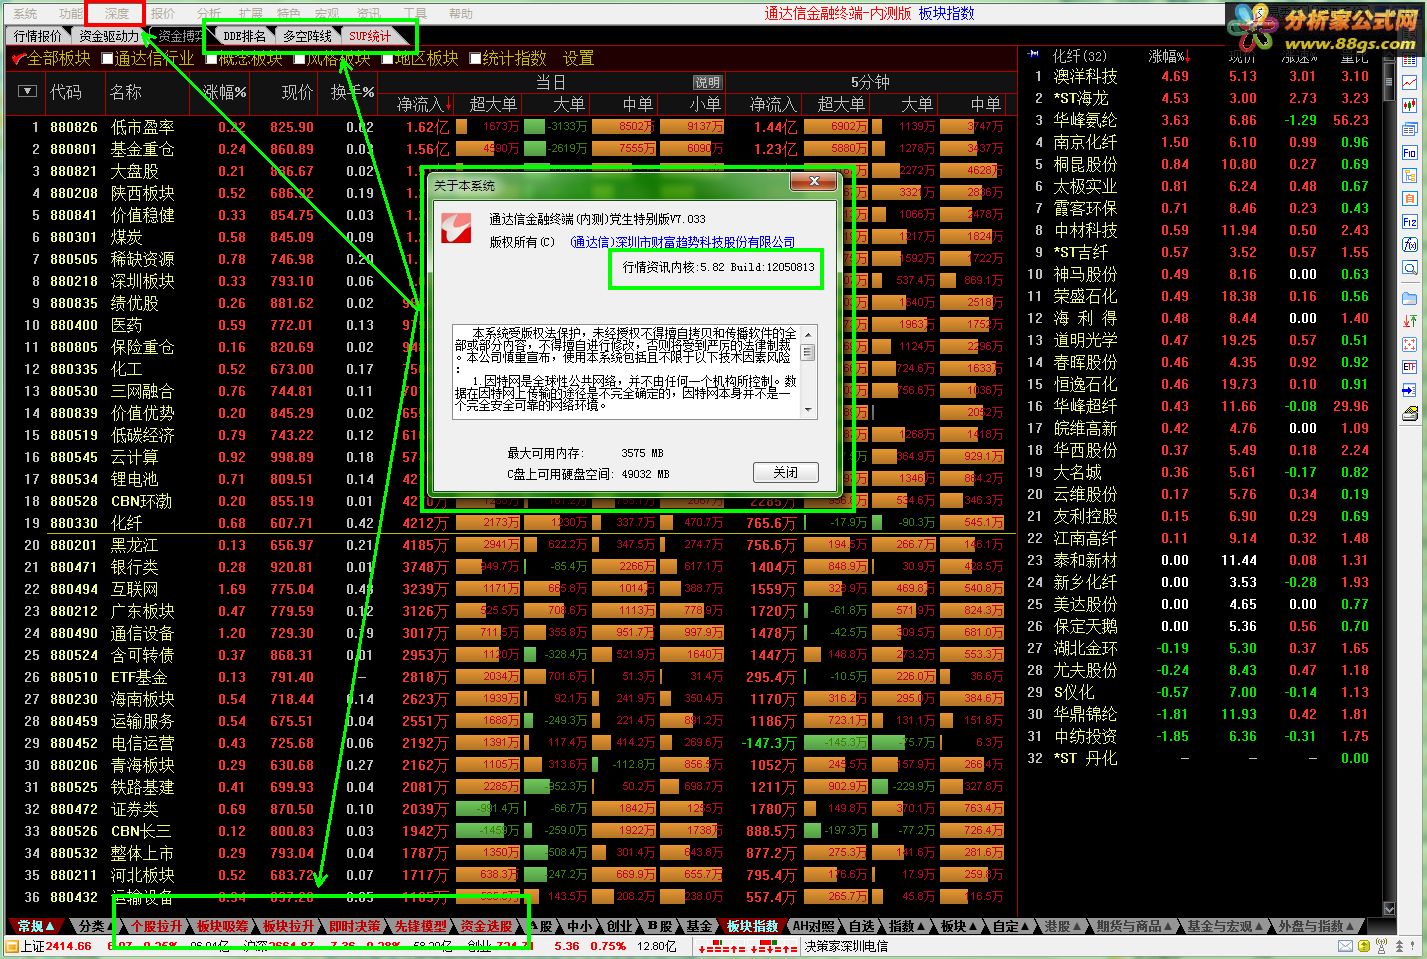Open the time-sharing chart icon in right toolbar

pyautogui.click(x=1410, y=82)
